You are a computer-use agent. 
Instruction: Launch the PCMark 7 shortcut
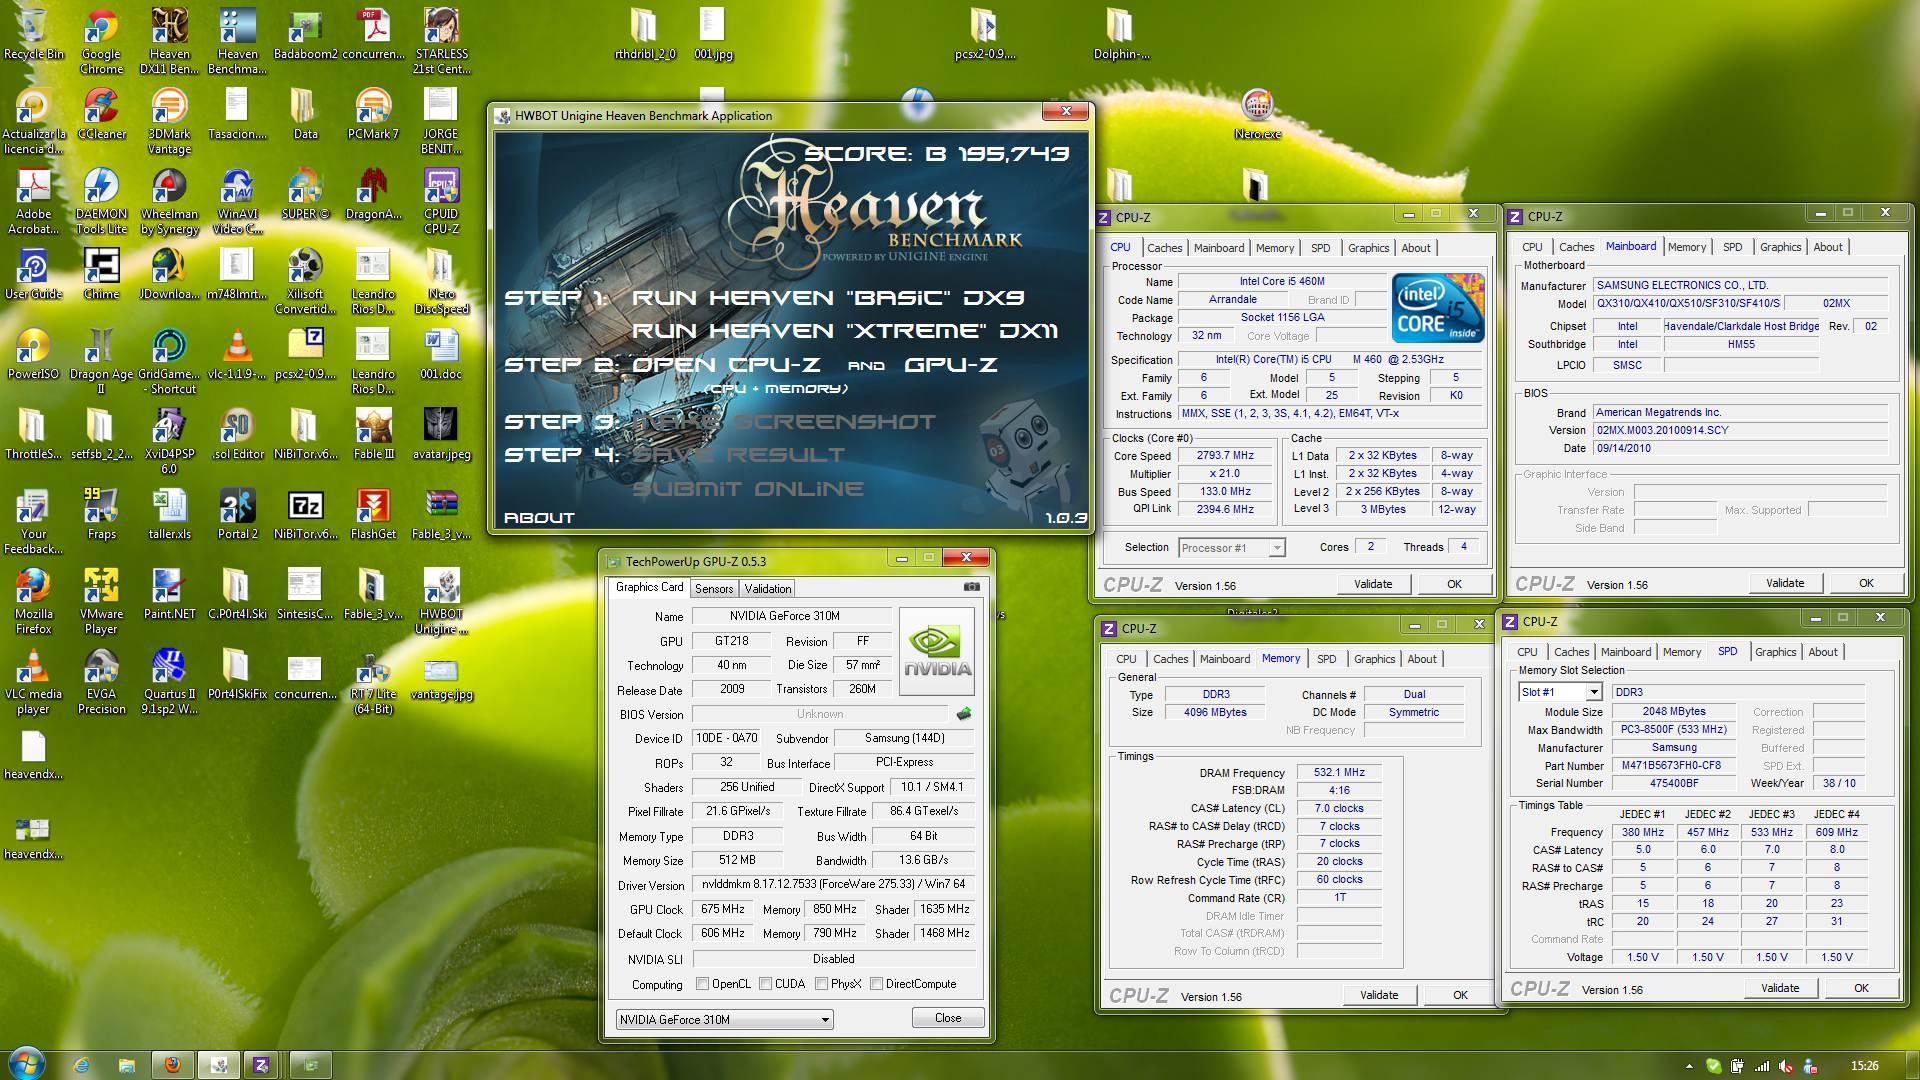point(373,114)
